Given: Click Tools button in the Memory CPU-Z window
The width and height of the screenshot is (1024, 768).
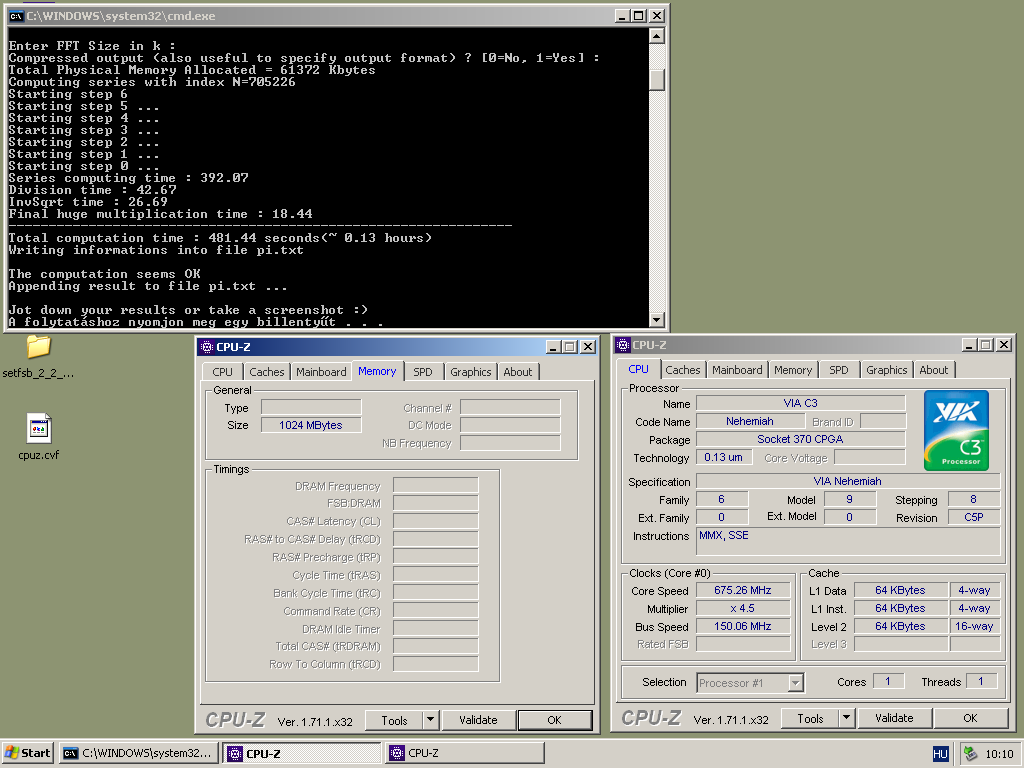Looking at the screenshot, I should (394, 720).
